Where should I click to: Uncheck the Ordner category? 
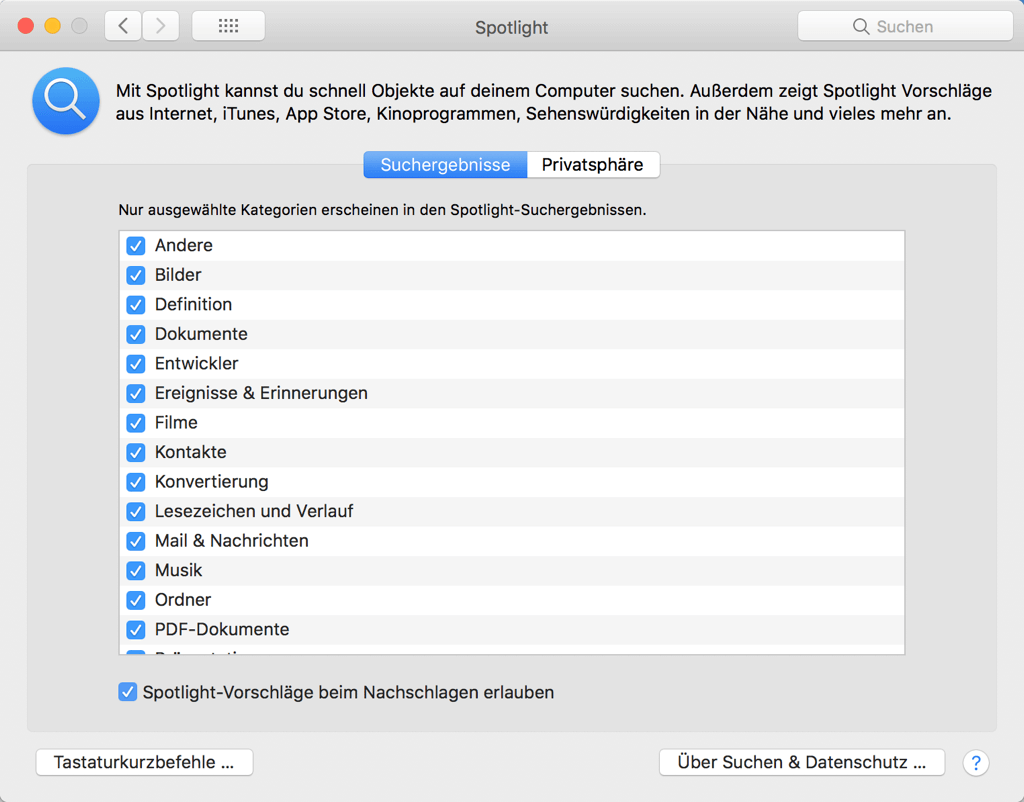[136, 600]
